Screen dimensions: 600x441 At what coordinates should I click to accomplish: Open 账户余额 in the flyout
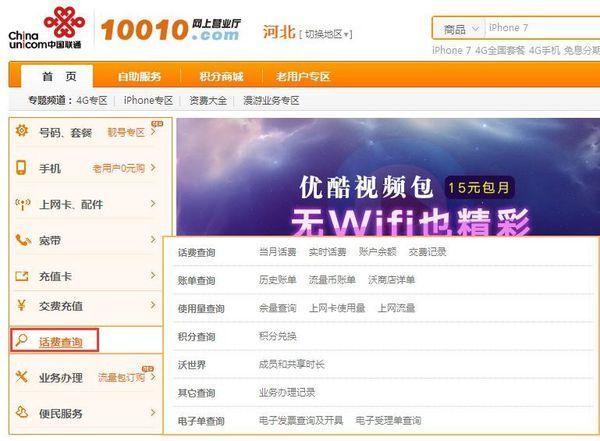pos(377,252)
